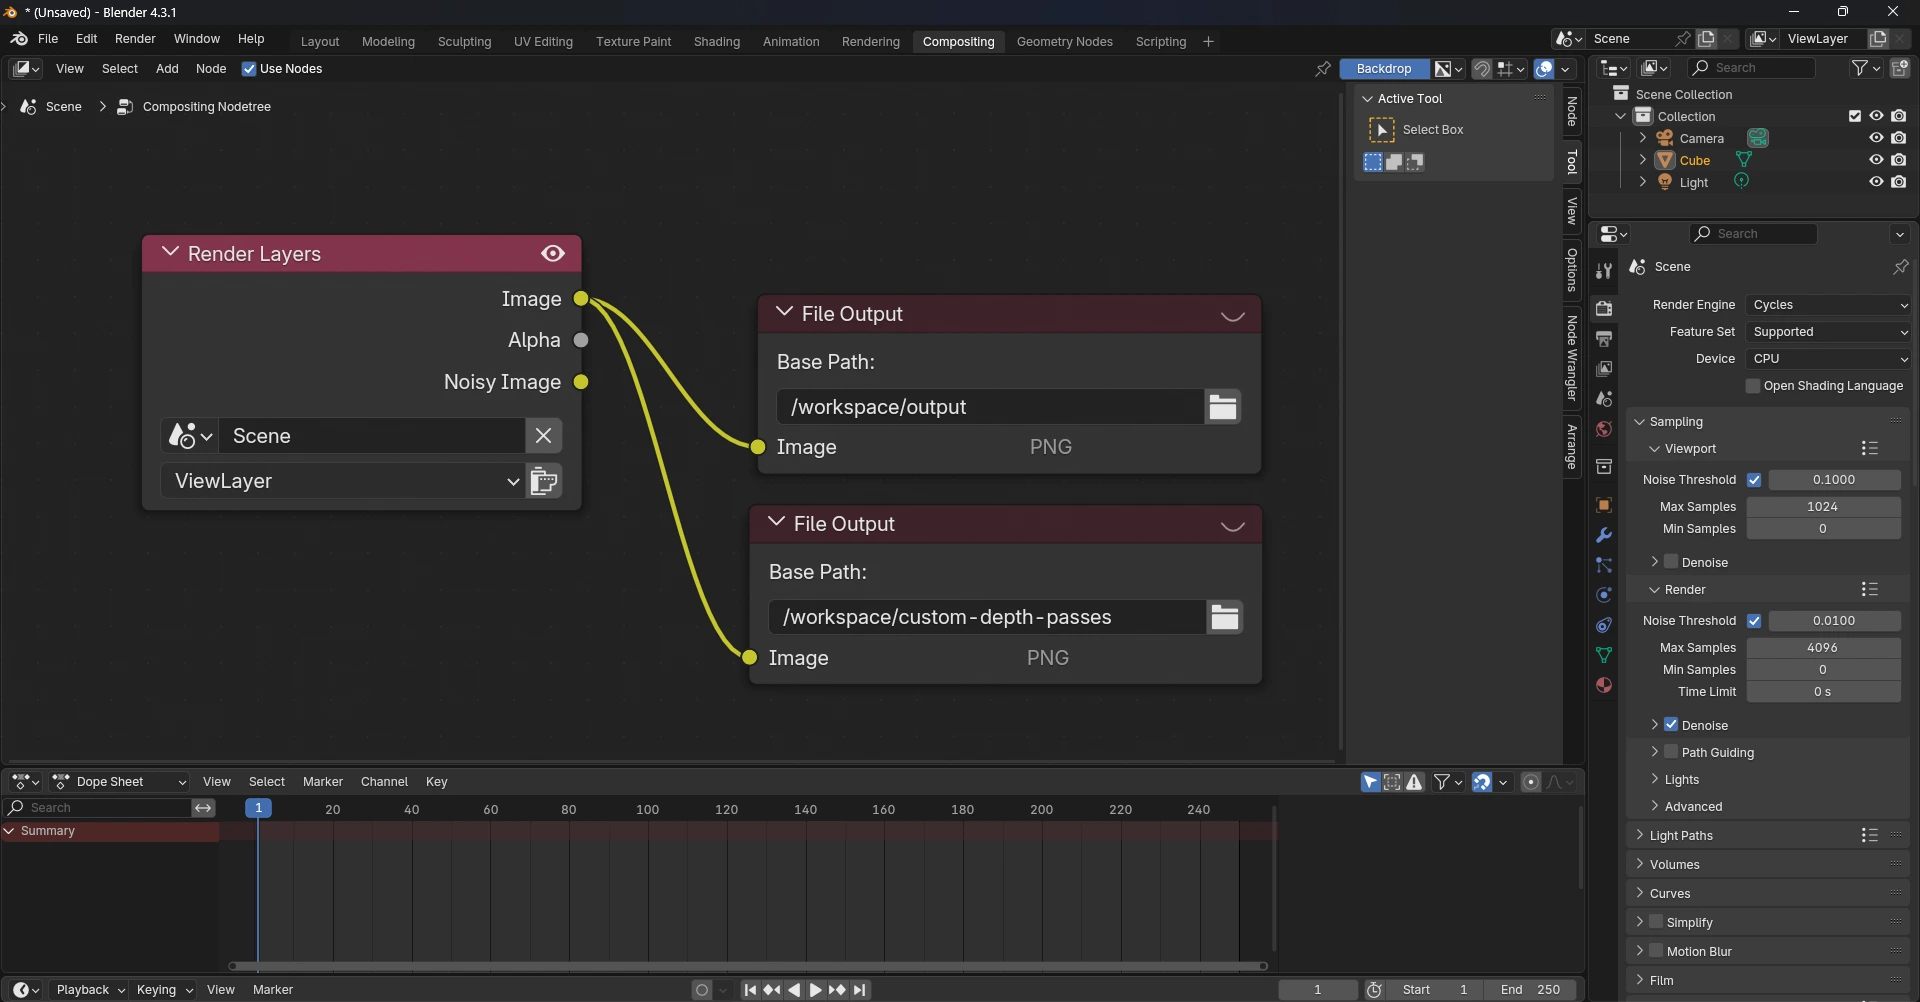Open the Node menu in the compositor
This screenshot has height=1002, width=1920.
tap(211, 68)
